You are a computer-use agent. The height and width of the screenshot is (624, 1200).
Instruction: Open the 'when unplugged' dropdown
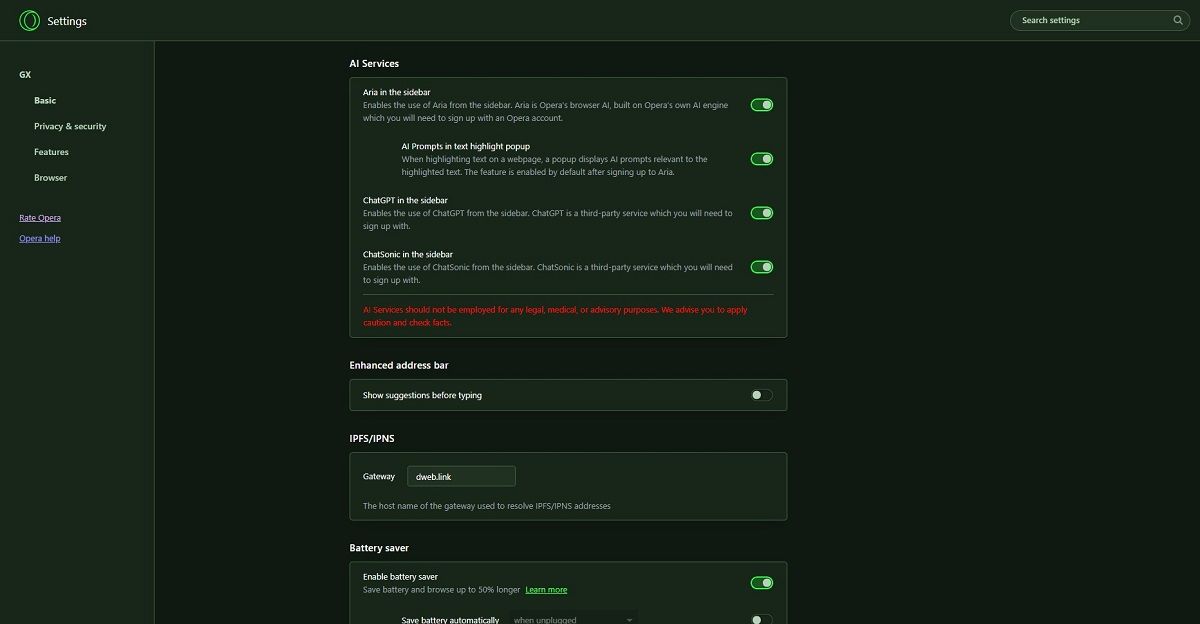tap(571, 619)
